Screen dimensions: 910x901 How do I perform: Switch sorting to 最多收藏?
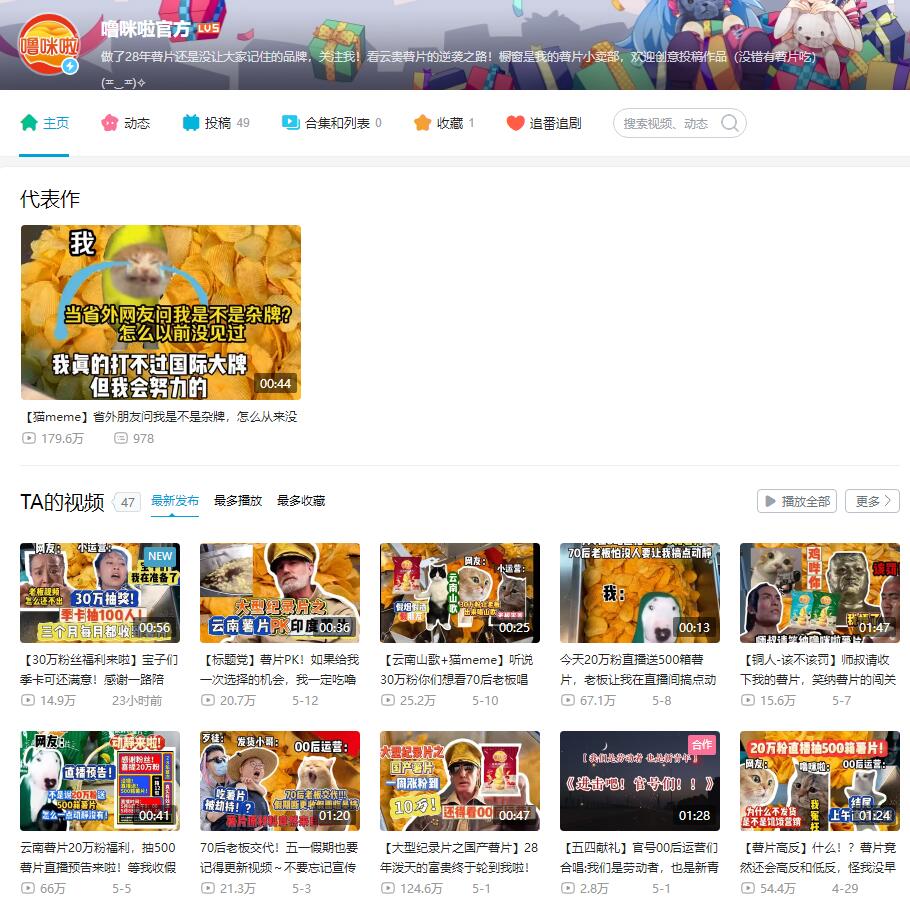[301, 501]
